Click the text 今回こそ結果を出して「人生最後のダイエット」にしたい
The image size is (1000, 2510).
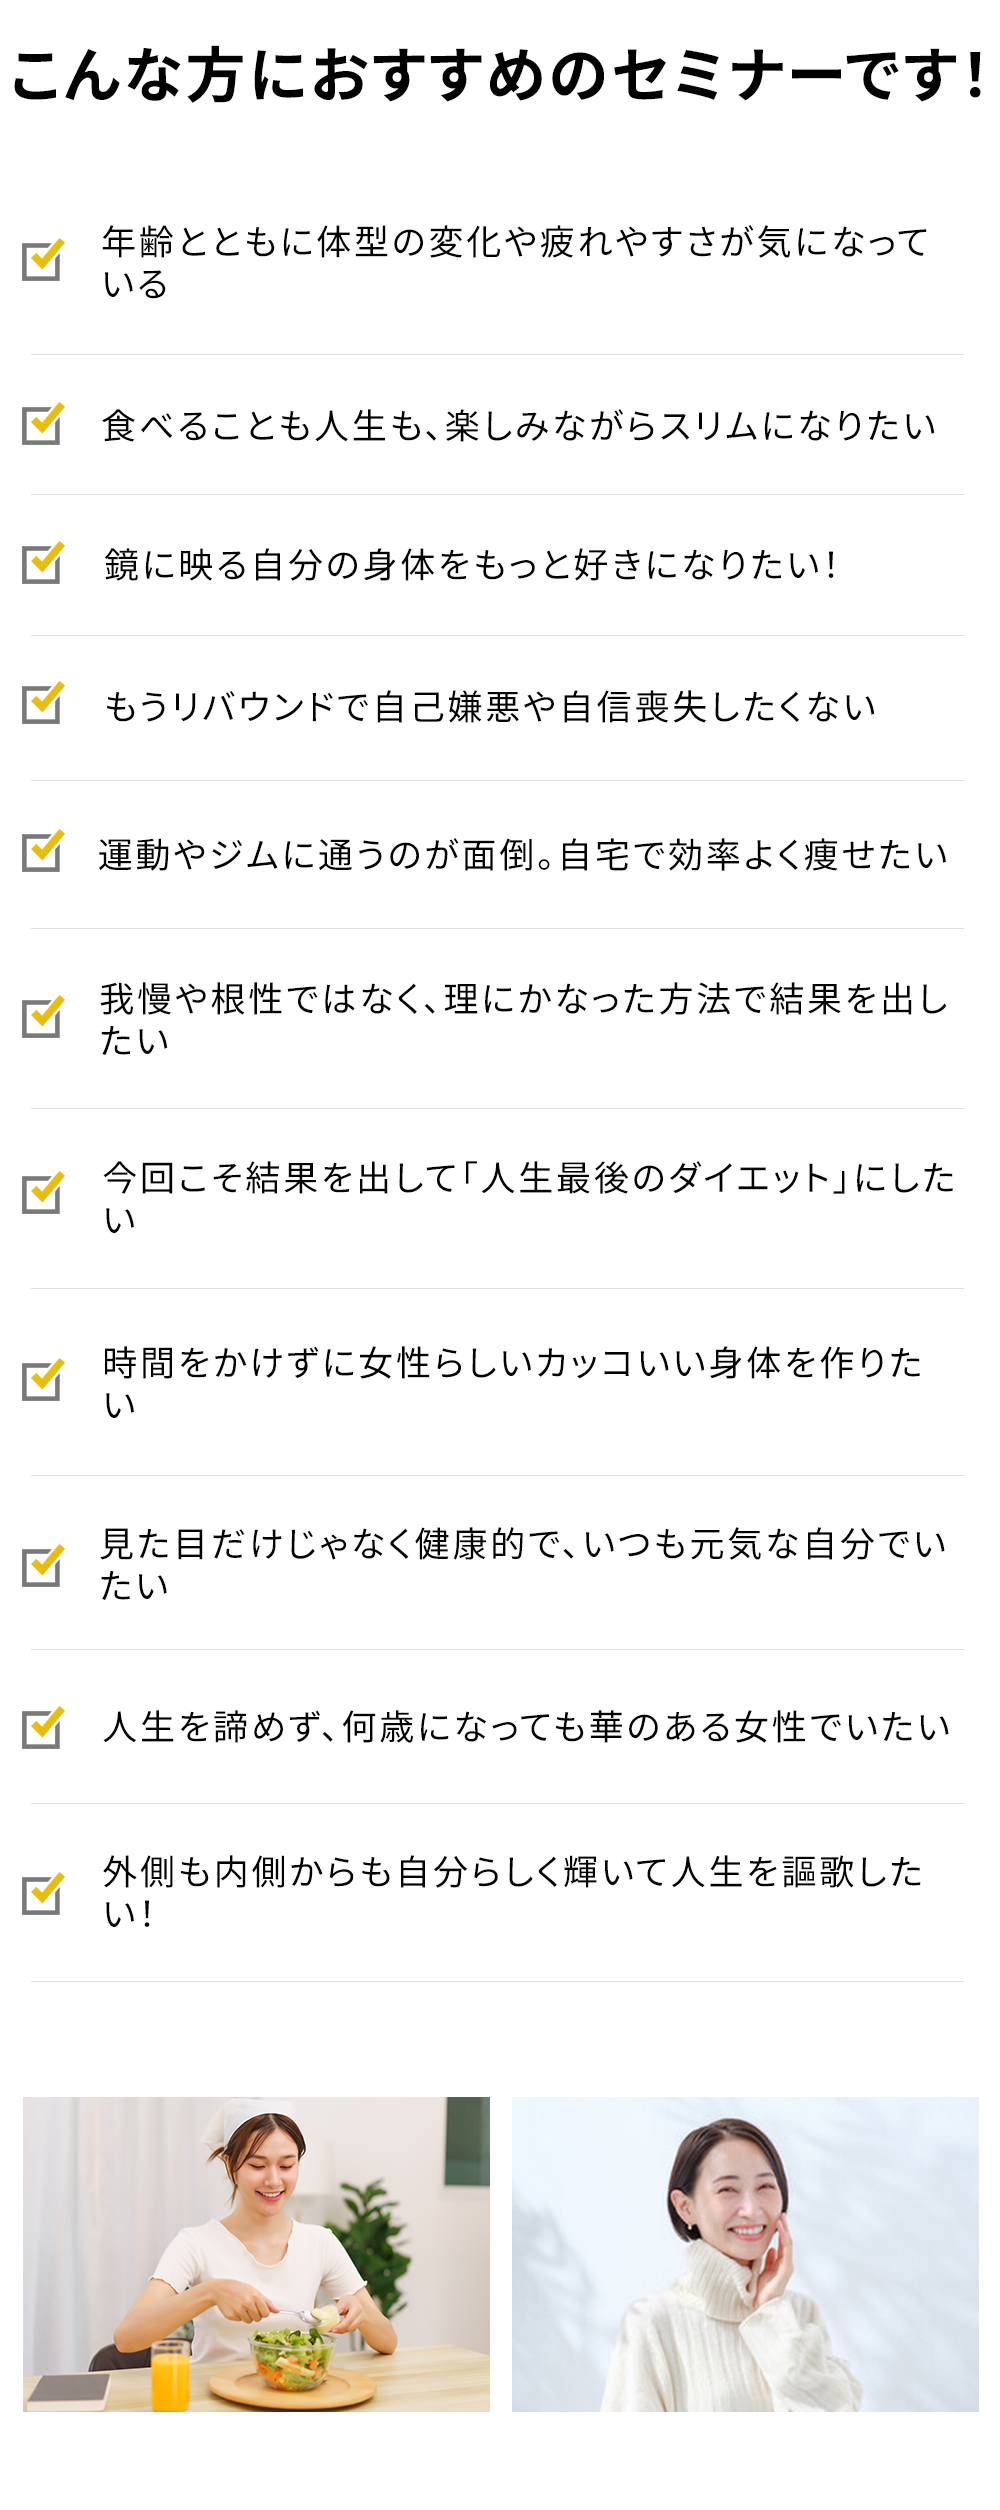pos(529,1198)
